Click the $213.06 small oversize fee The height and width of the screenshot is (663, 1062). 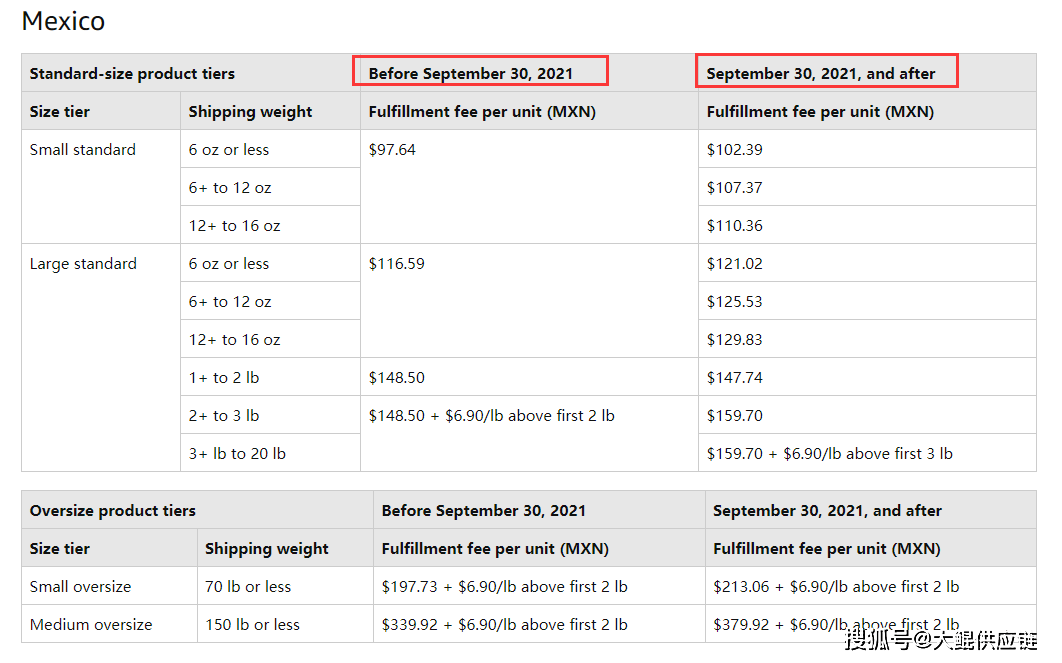[741, 586]
